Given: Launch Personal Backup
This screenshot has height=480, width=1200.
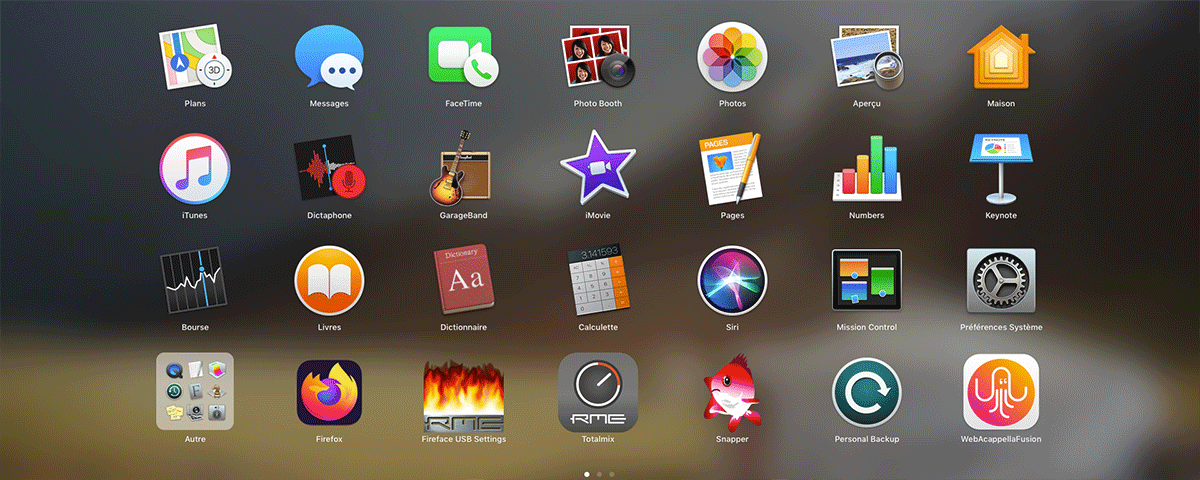Looking at the screenshot, I should click(x=866, y=393).
